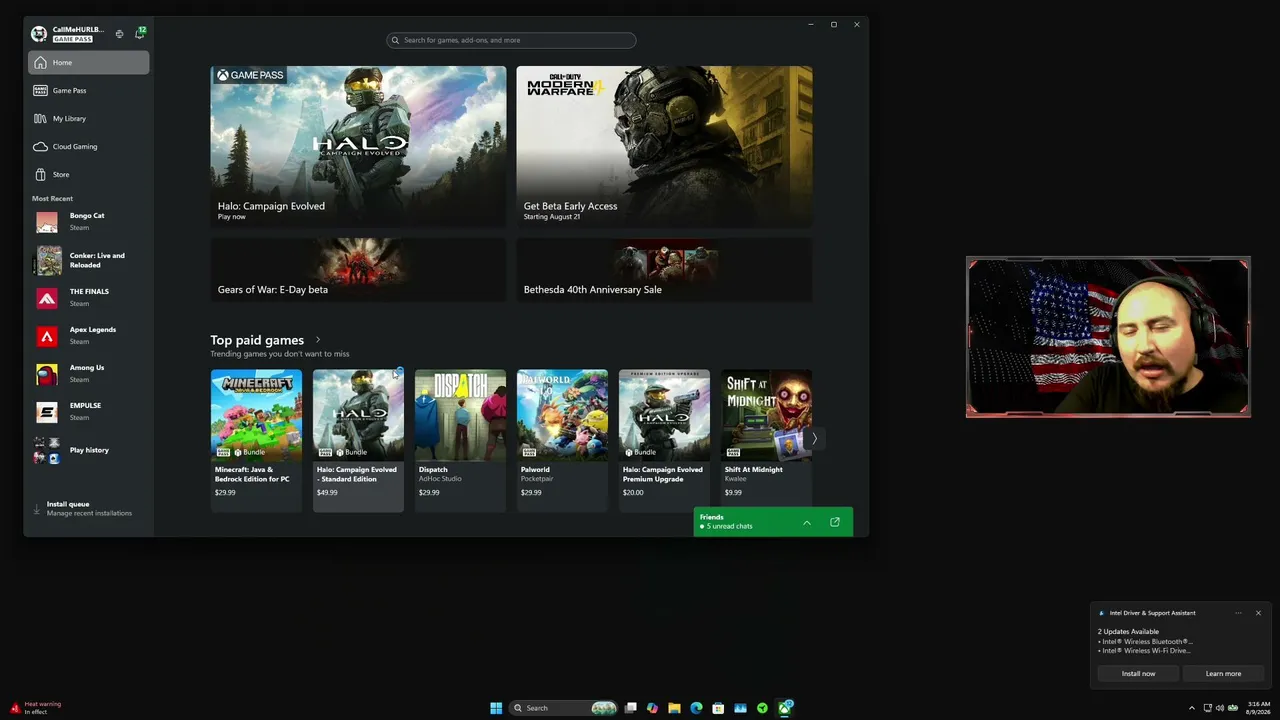Open the notifications bell icon

point(140,34)
